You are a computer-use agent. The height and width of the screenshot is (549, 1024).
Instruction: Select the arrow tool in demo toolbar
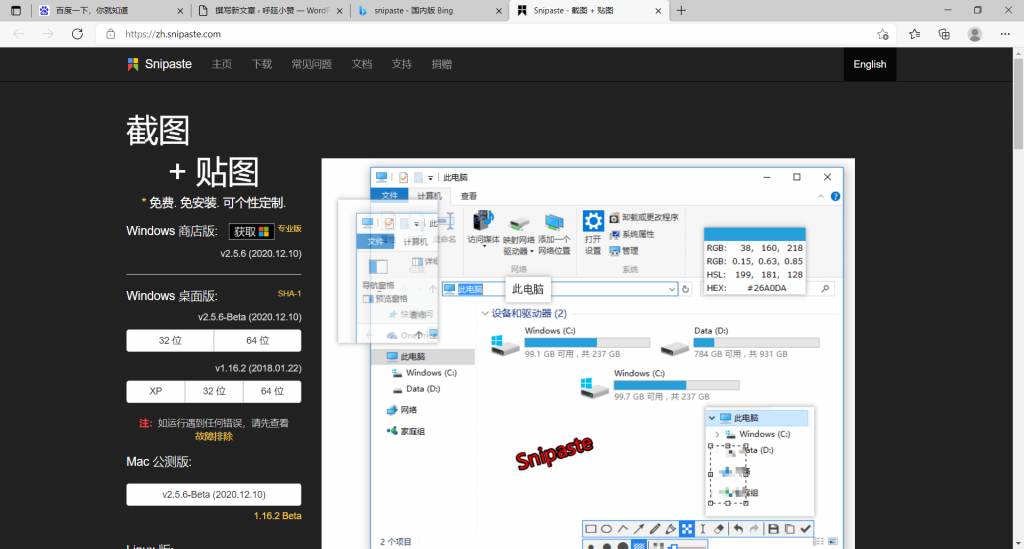[639, 529]
